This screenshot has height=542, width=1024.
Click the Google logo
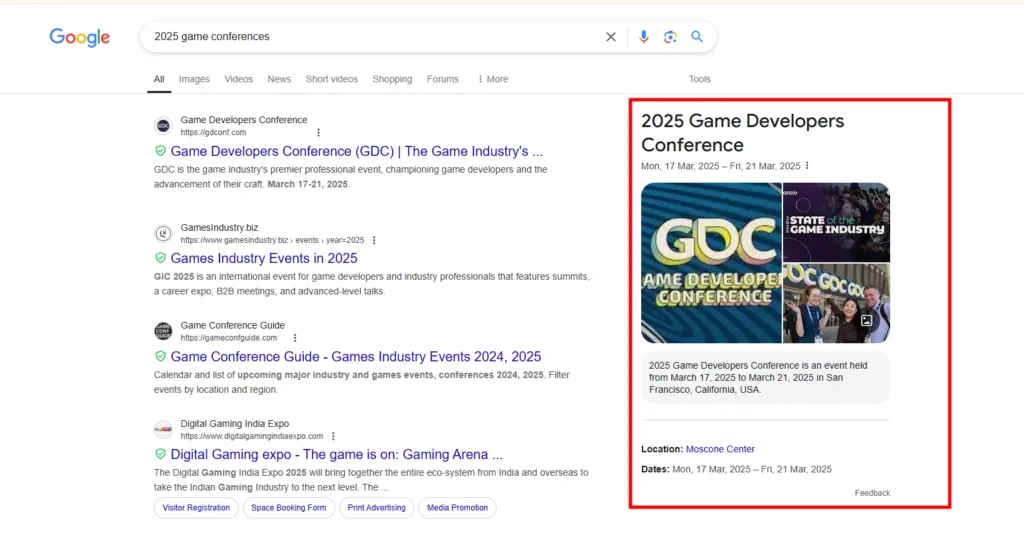[x=80, y=37]
